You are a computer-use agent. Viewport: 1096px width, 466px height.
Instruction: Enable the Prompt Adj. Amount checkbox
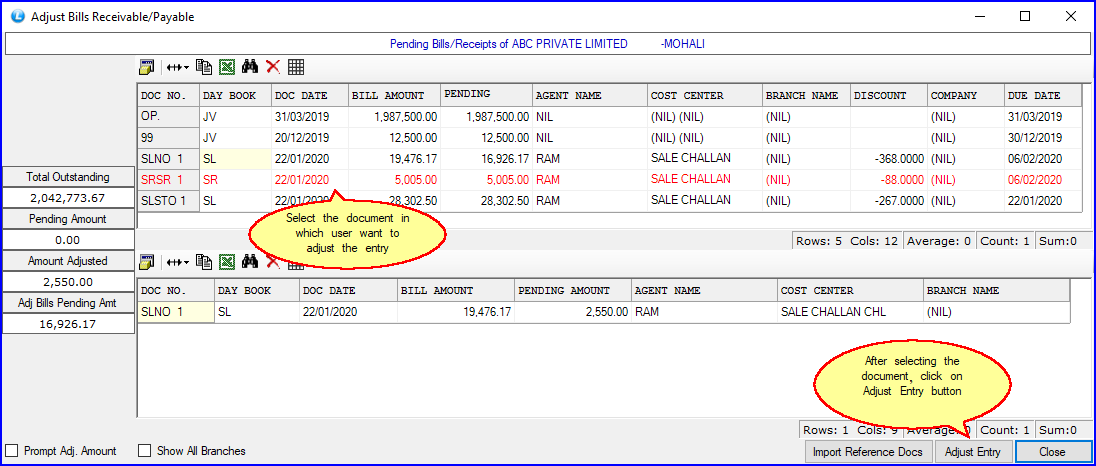11,451
